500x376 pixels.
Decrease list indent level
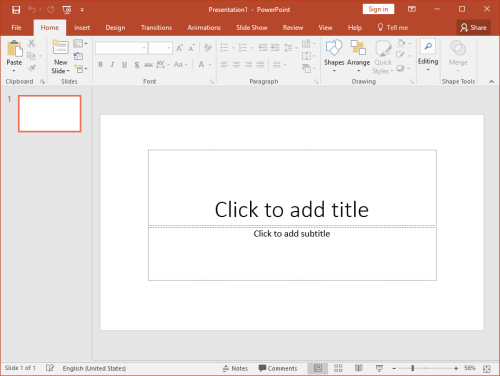pos(263,48)
